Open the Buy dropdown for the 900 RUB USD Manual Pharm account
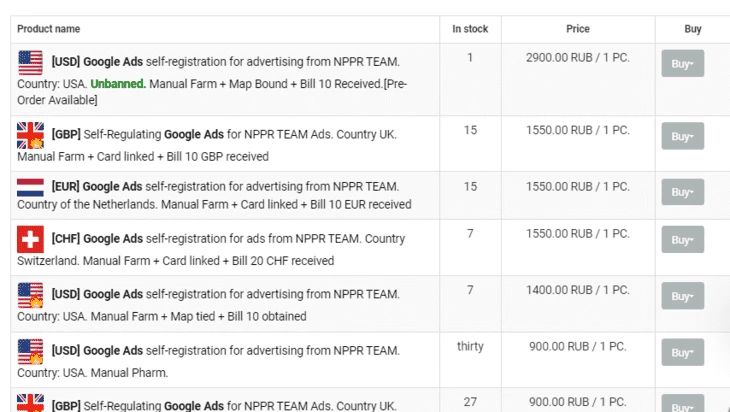 (683, 352)
